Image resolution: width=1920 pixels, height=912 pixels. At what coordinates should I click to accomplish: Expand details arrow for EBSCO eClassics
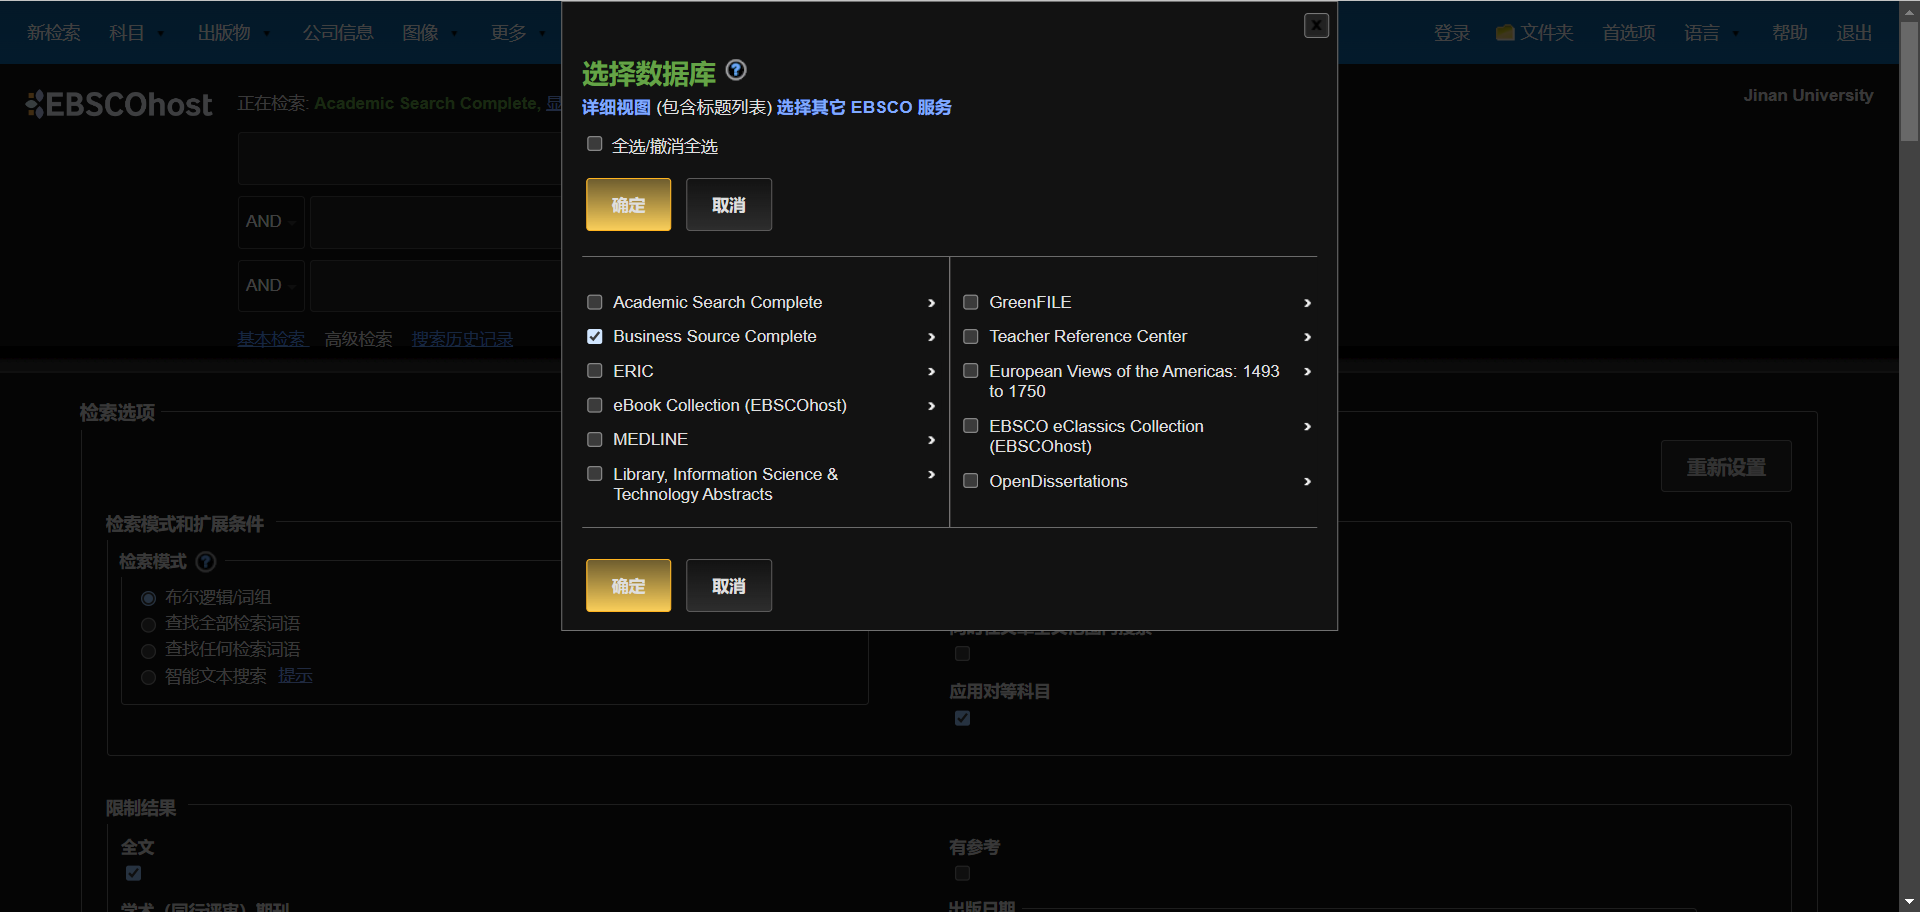pos(1307,427)
